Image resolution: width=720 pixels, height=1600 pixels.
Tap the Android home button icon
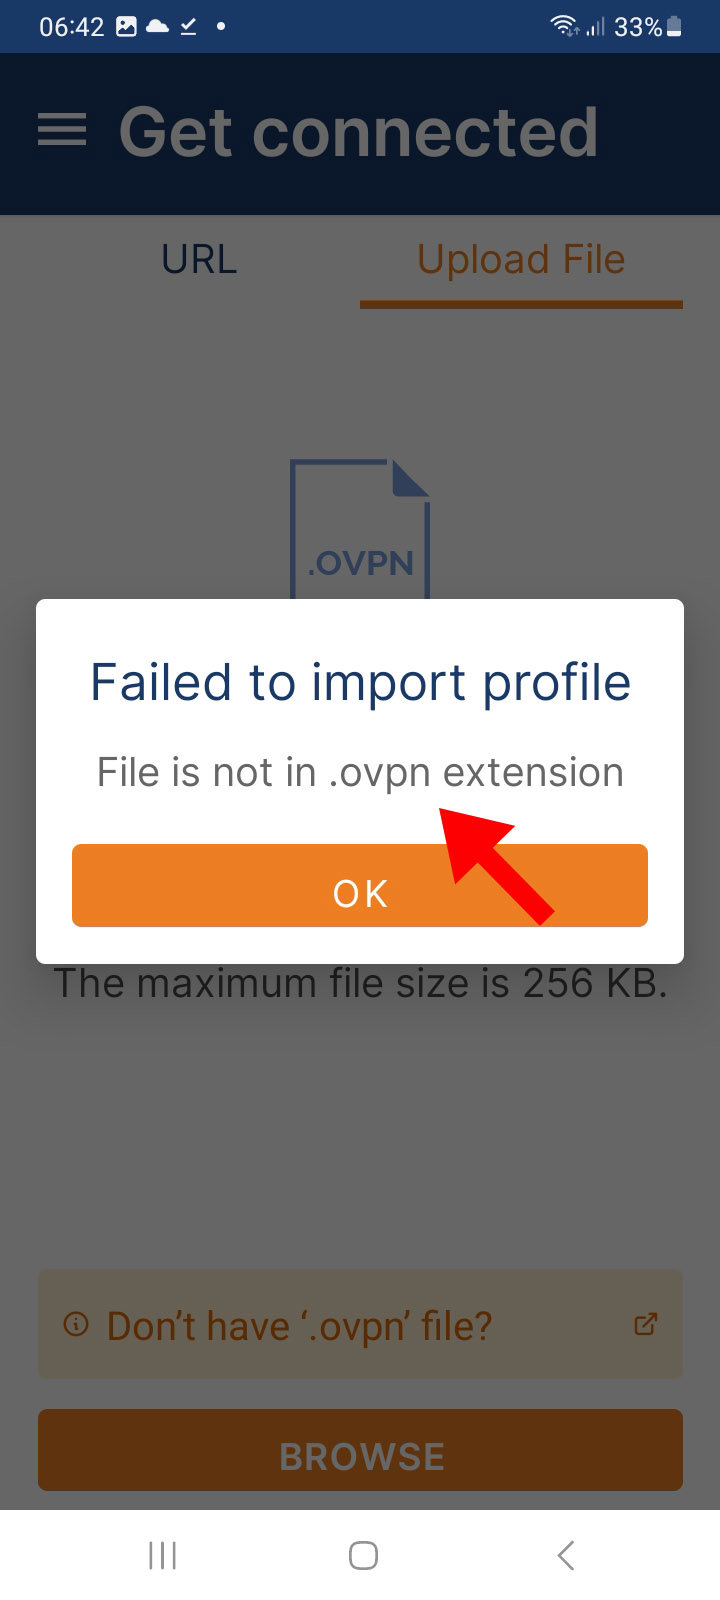click(363, 1555)
